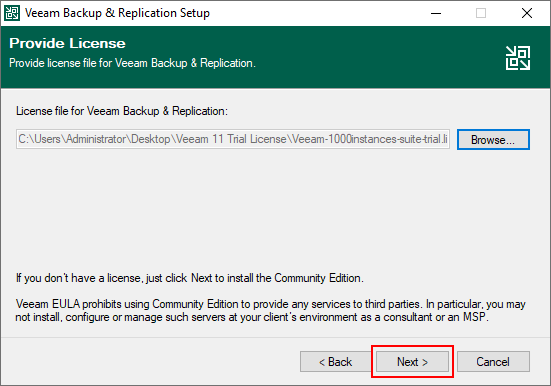551x386 pixels.
Task: Go to the next setup step
Action: coord(412,361)
